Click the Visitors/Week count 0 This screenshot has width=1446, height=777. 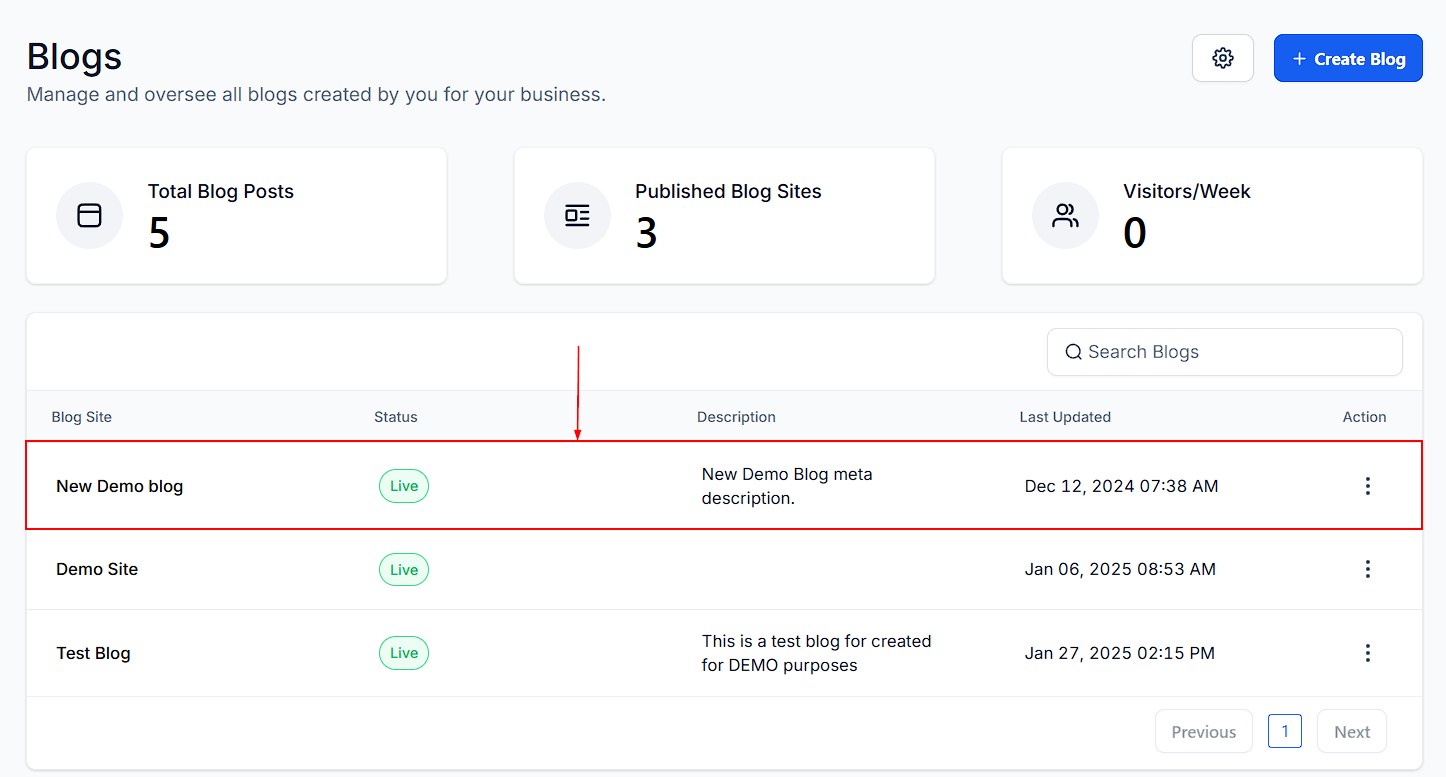point(1134,233)
